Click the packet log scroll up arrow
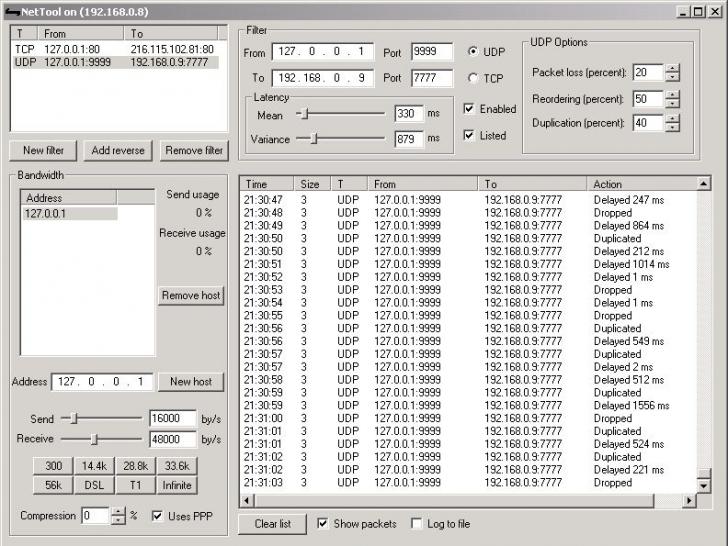 704,184
